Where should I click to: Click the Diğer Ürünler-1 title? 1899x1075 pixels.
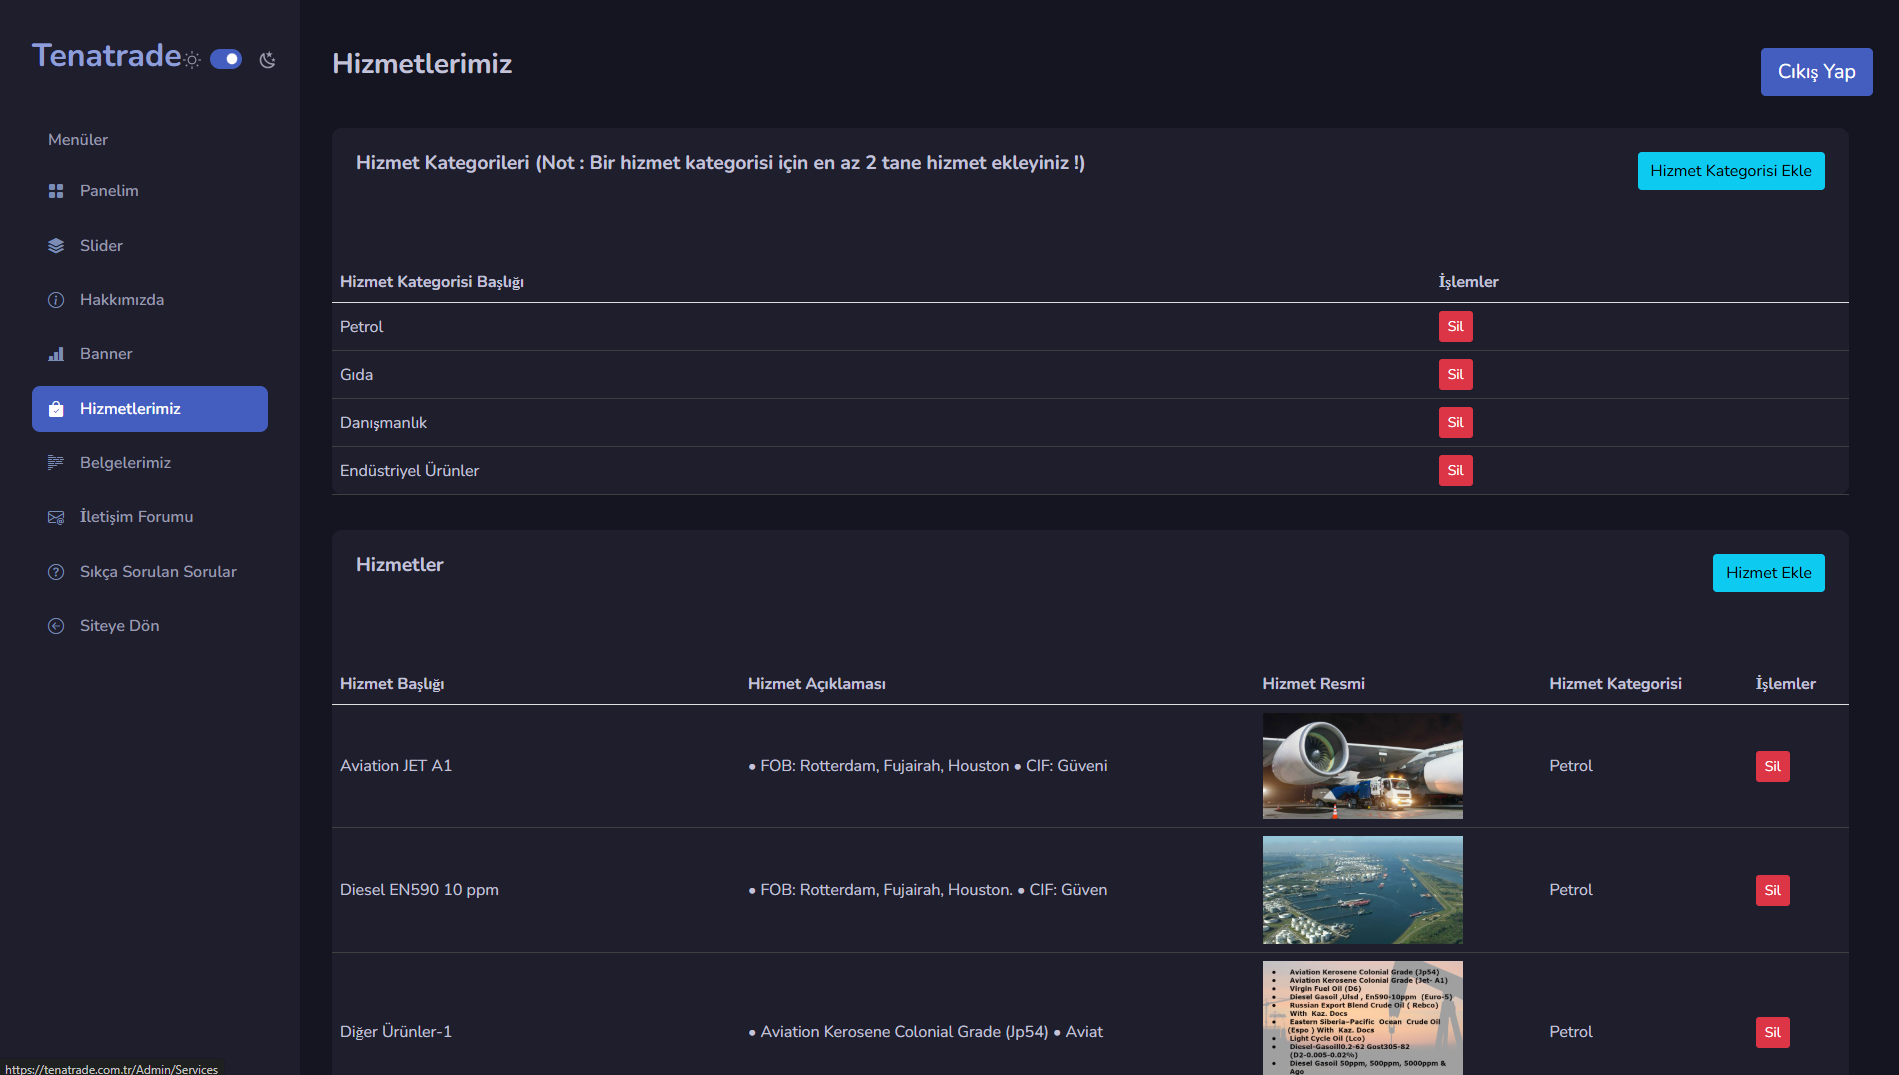pyautogui.click(x=396, y=1032)
